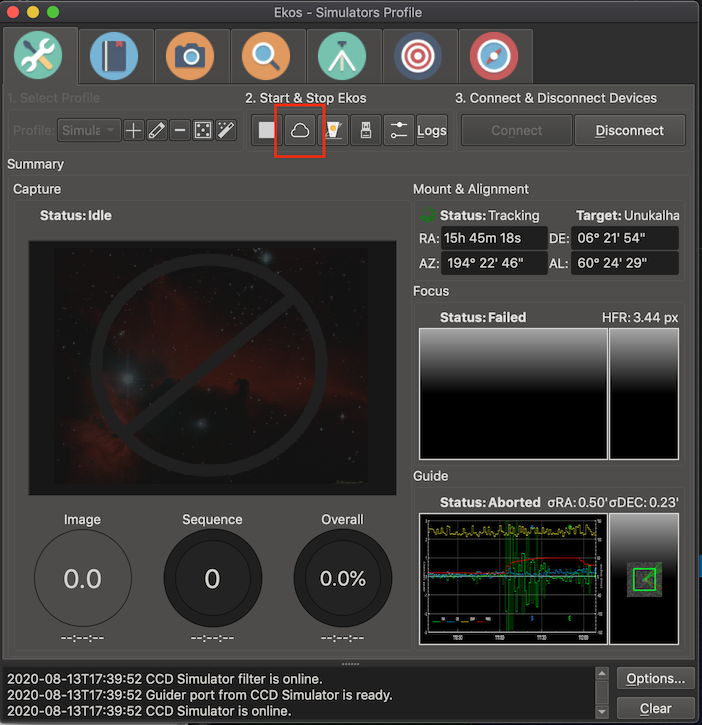702x725 pixels.
Task: Click the Target text Unukalha
Action: [x=652, y=215]
